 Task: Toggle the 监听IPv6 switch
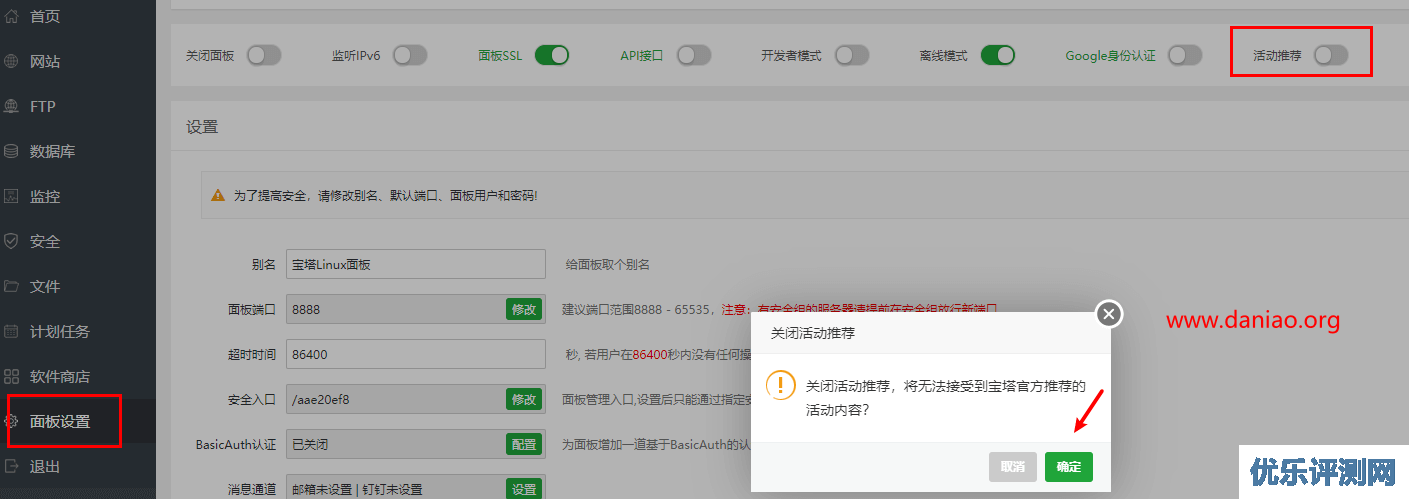410,55
